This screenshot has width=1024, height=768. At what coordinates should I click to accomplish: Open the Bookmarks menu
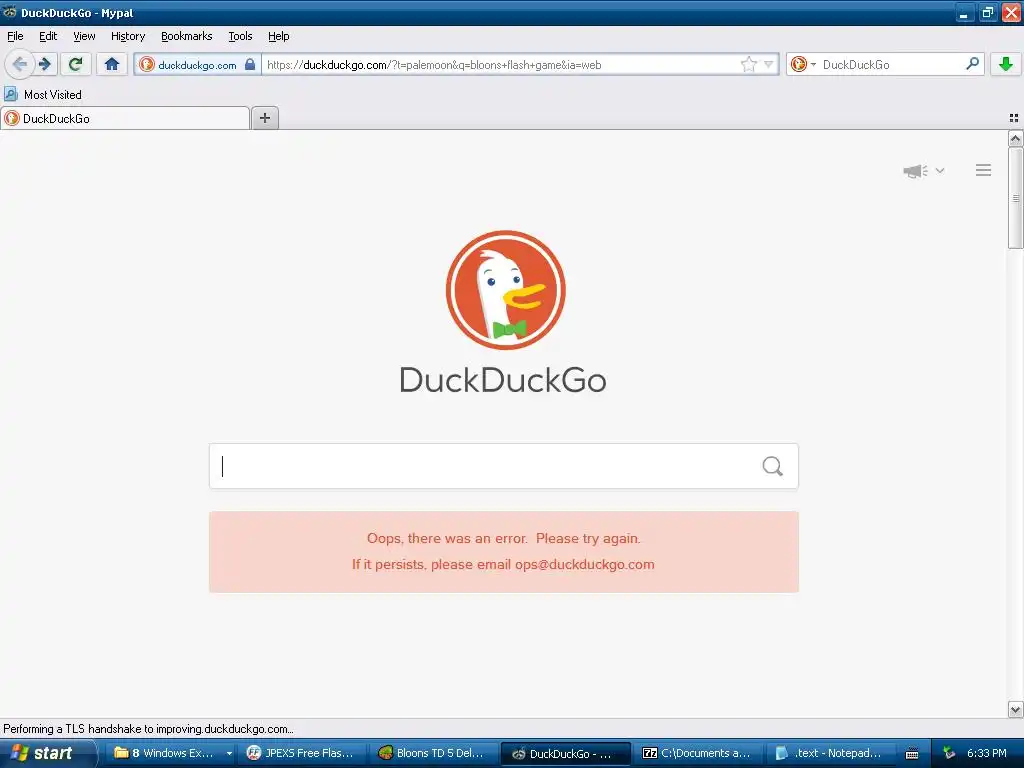(187, 36)
